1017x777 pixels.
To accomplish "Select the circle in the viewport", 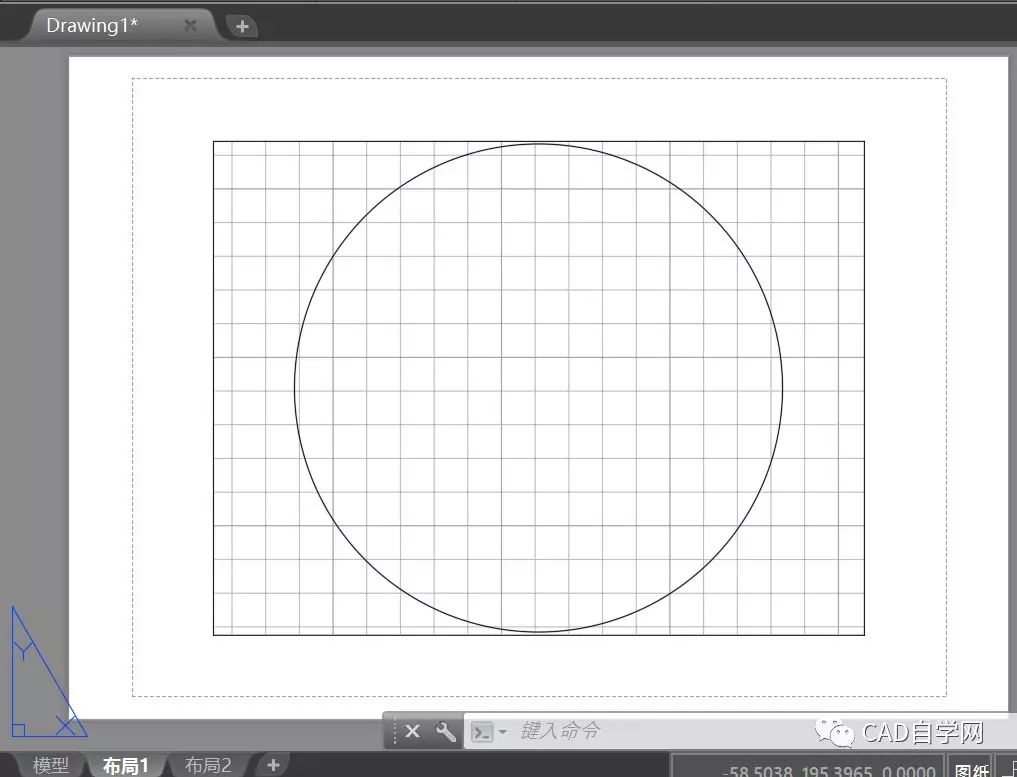I will point(295,388).
